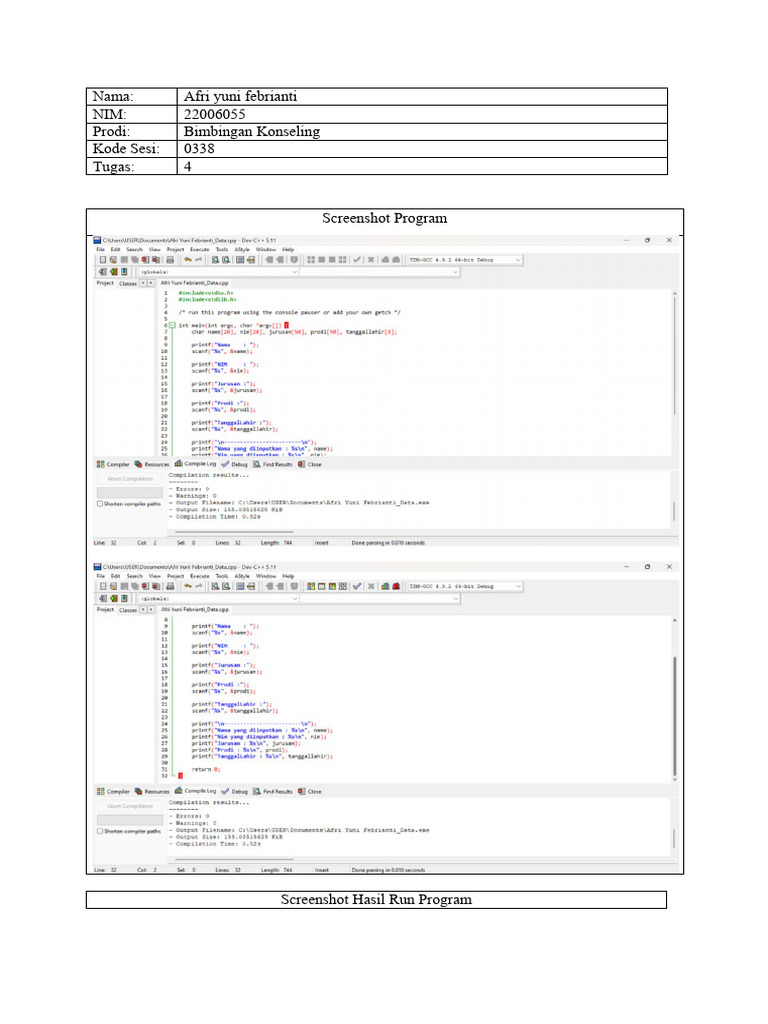The image size is (768, 1024).
Task: Click the Print icon in the top window toolbar
Action: point(170,260)
